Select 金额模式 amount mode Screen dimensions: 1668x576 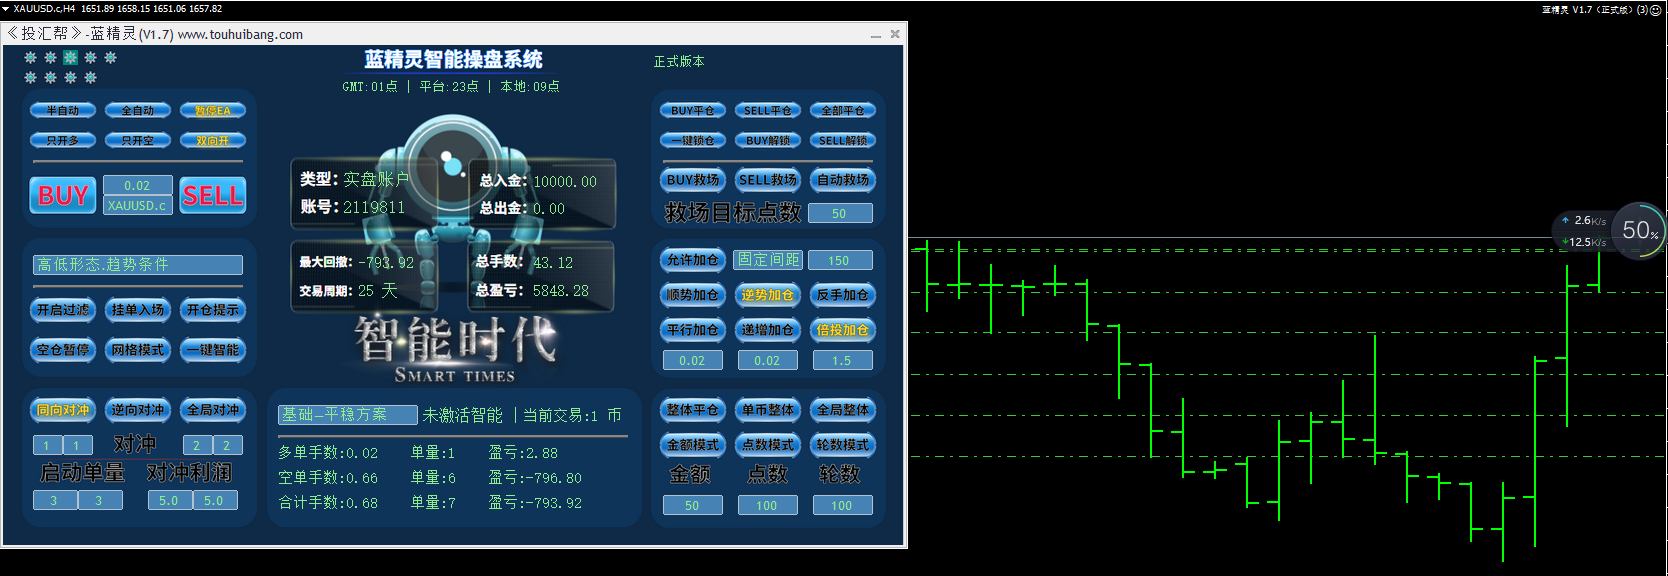[693, 445]
